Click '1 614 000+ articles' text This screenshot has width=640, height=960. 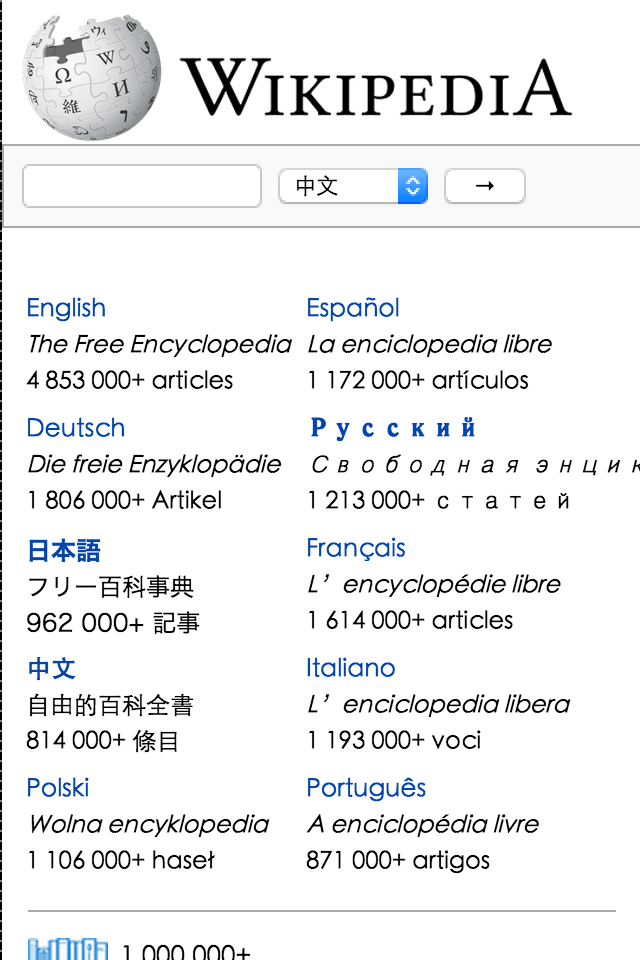click(410, 620)
